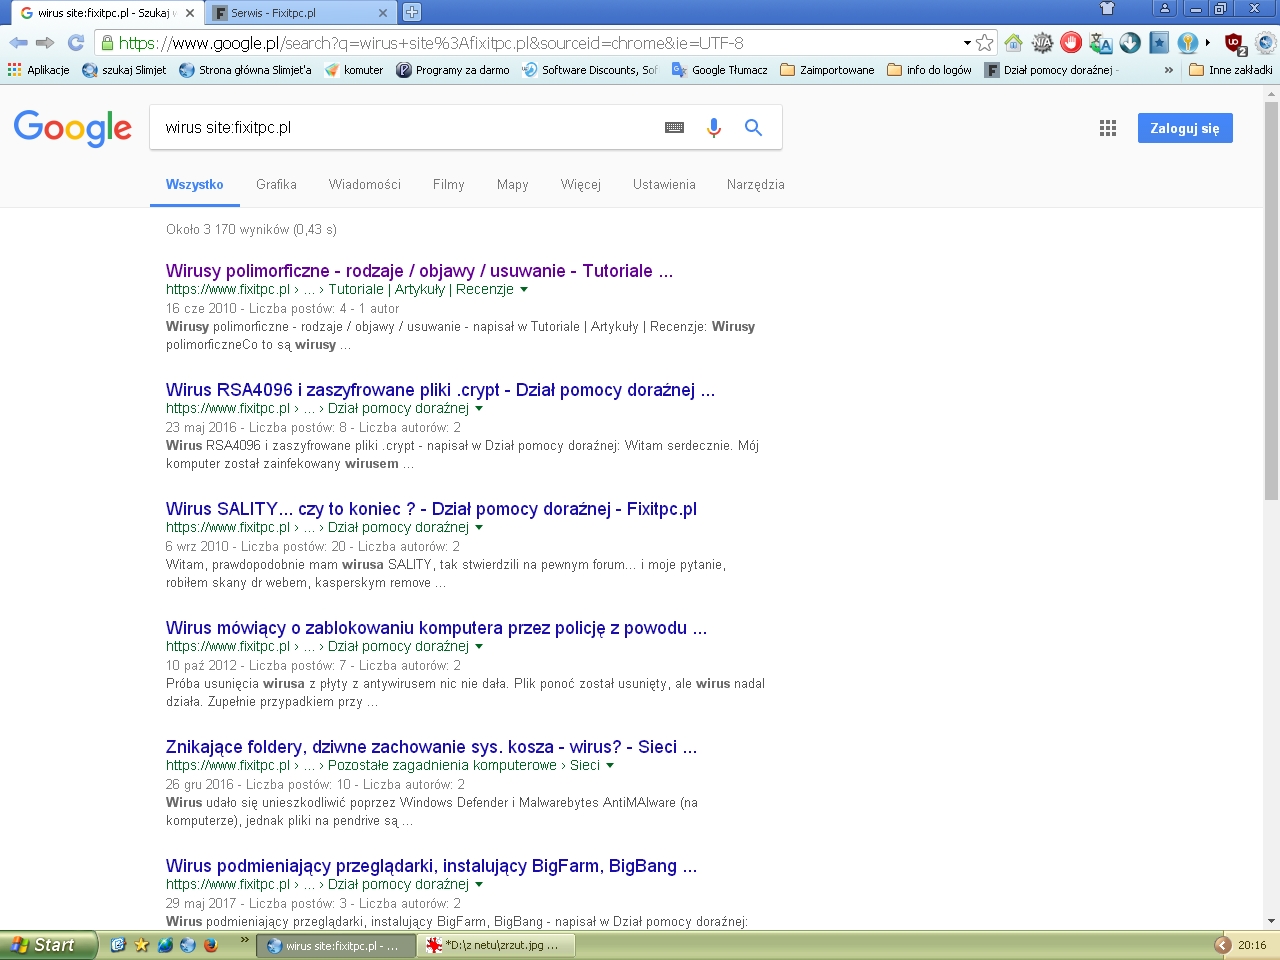Open the 'Inne zakładki' bookmarks folder
Viewport: 1280px width, 960px height.
(1230, 70)
